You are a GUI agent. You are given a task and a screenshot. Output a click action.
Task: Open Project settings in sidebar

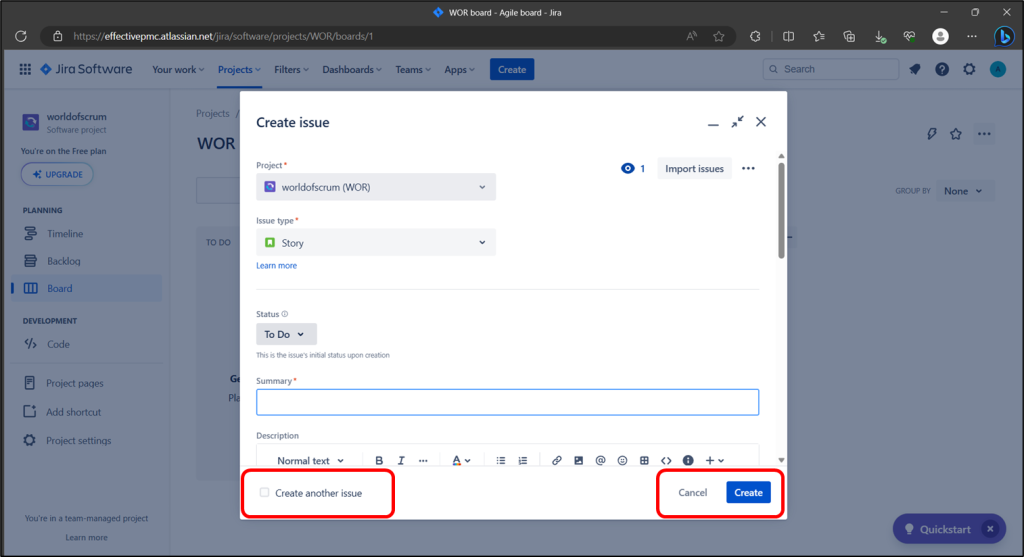click(86, 441)
